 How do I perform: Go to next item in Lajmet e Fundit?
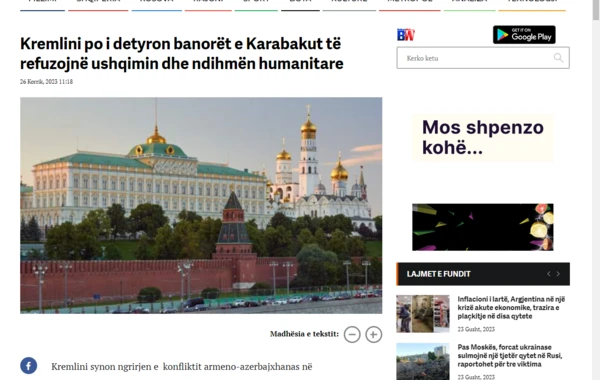[558, 274]
